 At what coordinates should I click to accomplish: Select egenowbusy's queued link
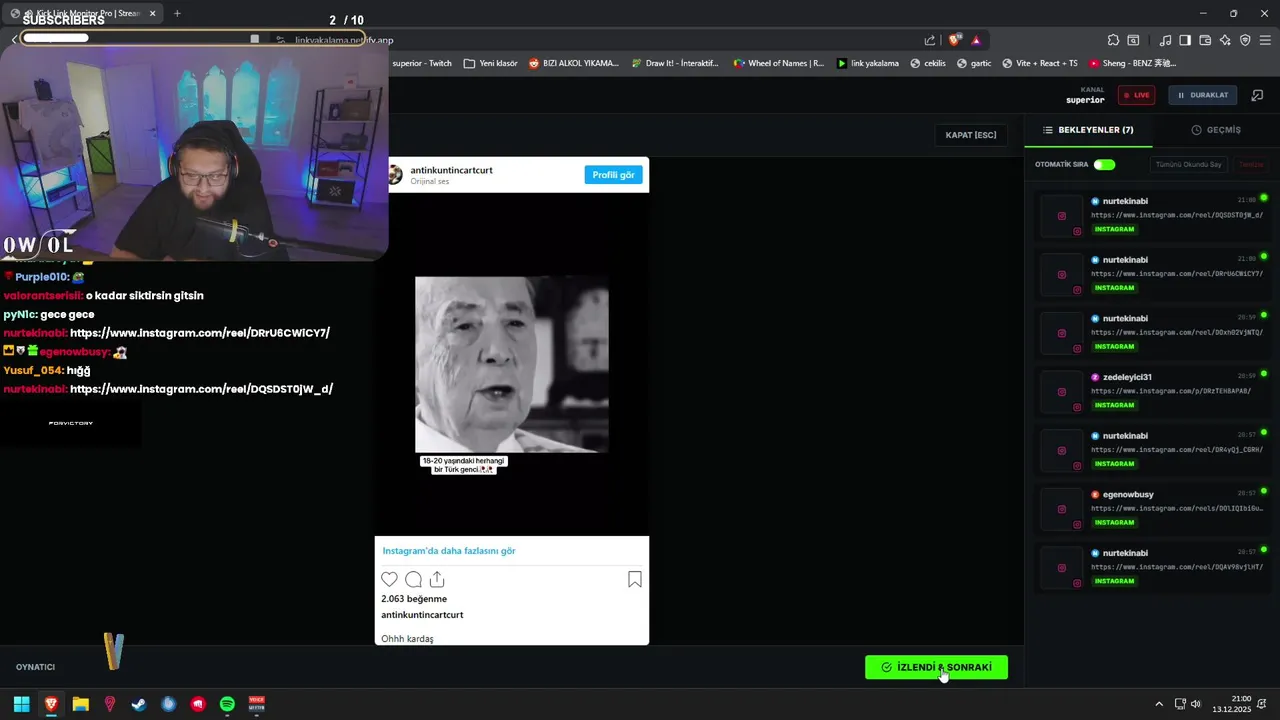1154,508
